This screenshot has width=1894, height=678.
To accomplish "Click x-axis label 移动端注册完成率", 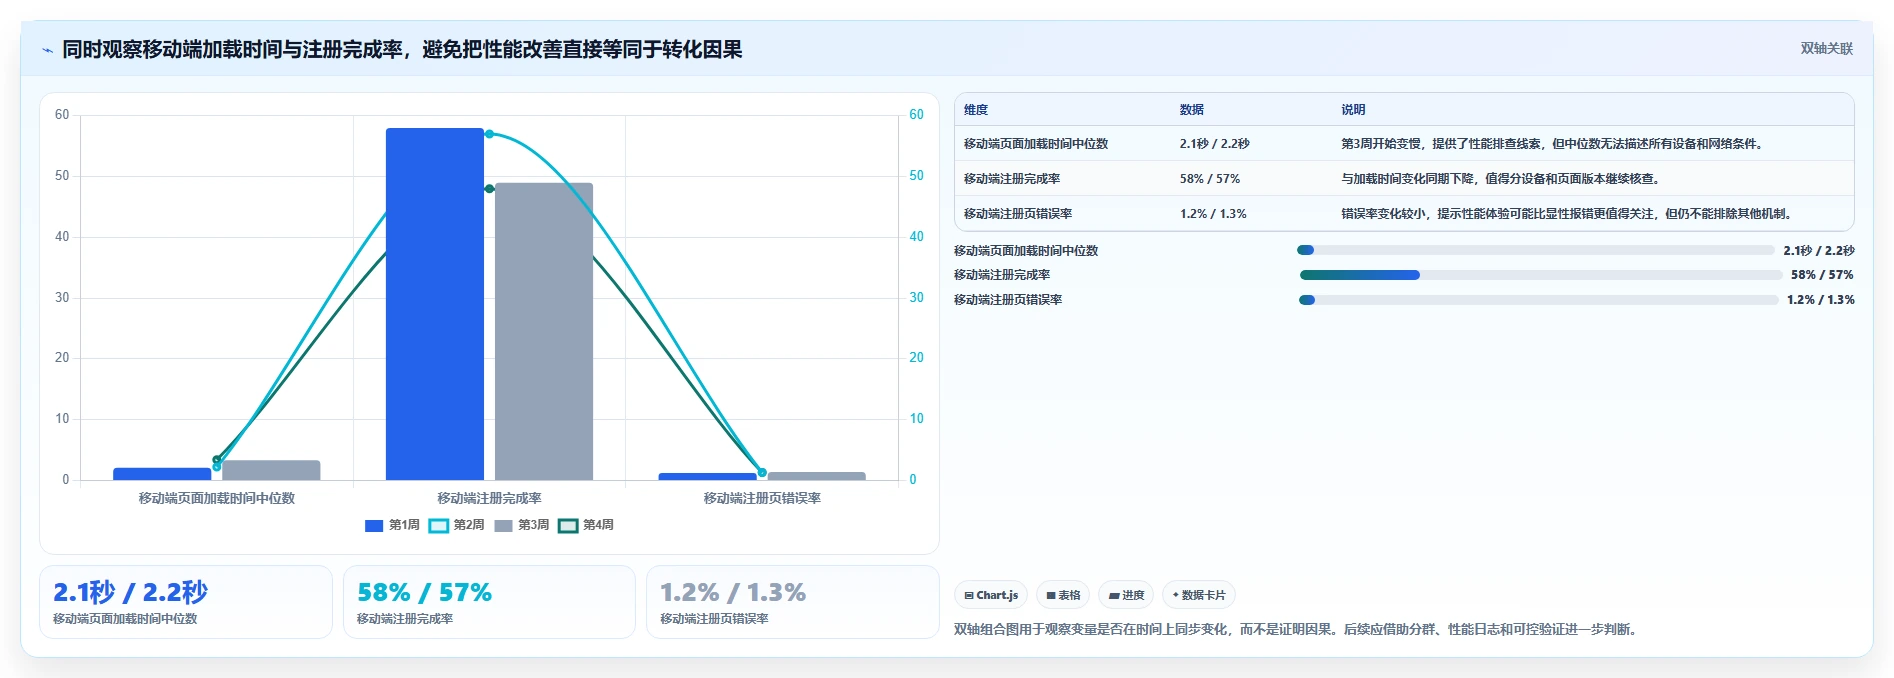I will click(489, 498).
